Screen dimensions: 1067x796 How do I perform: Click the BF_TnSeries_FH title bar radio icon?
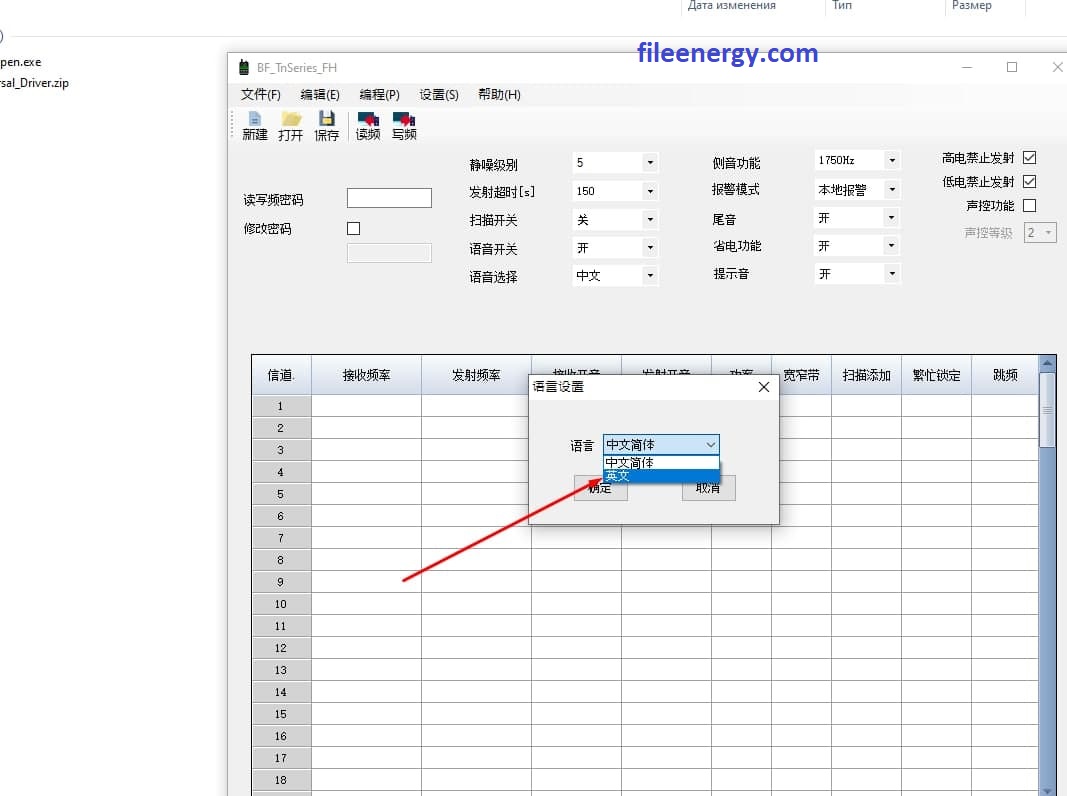(244, 67)
